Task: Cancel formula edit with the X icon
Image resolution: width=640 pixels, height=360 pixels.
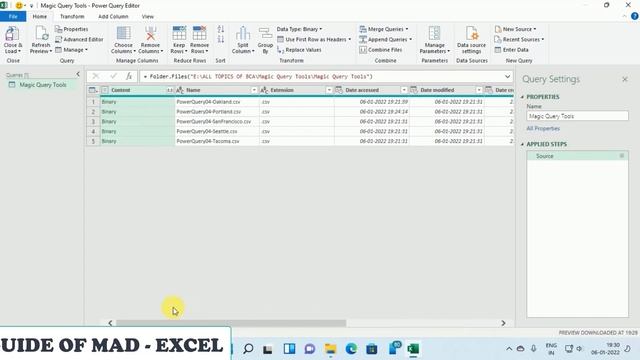Action: point(96,76)
